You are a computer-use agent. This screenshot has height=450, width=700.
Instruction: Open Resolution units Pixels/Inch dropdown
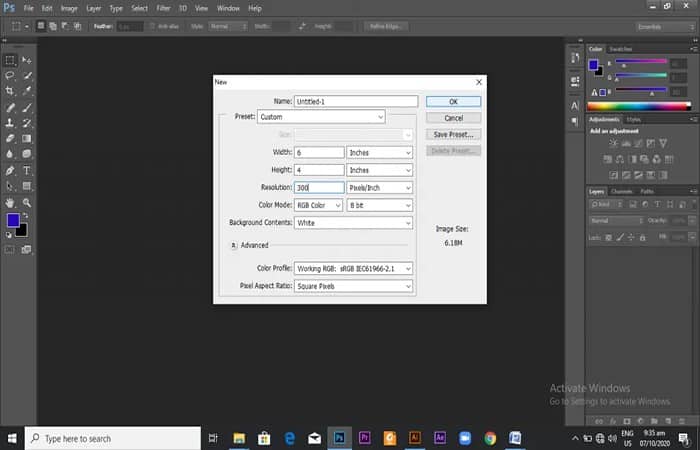point(379,188)
